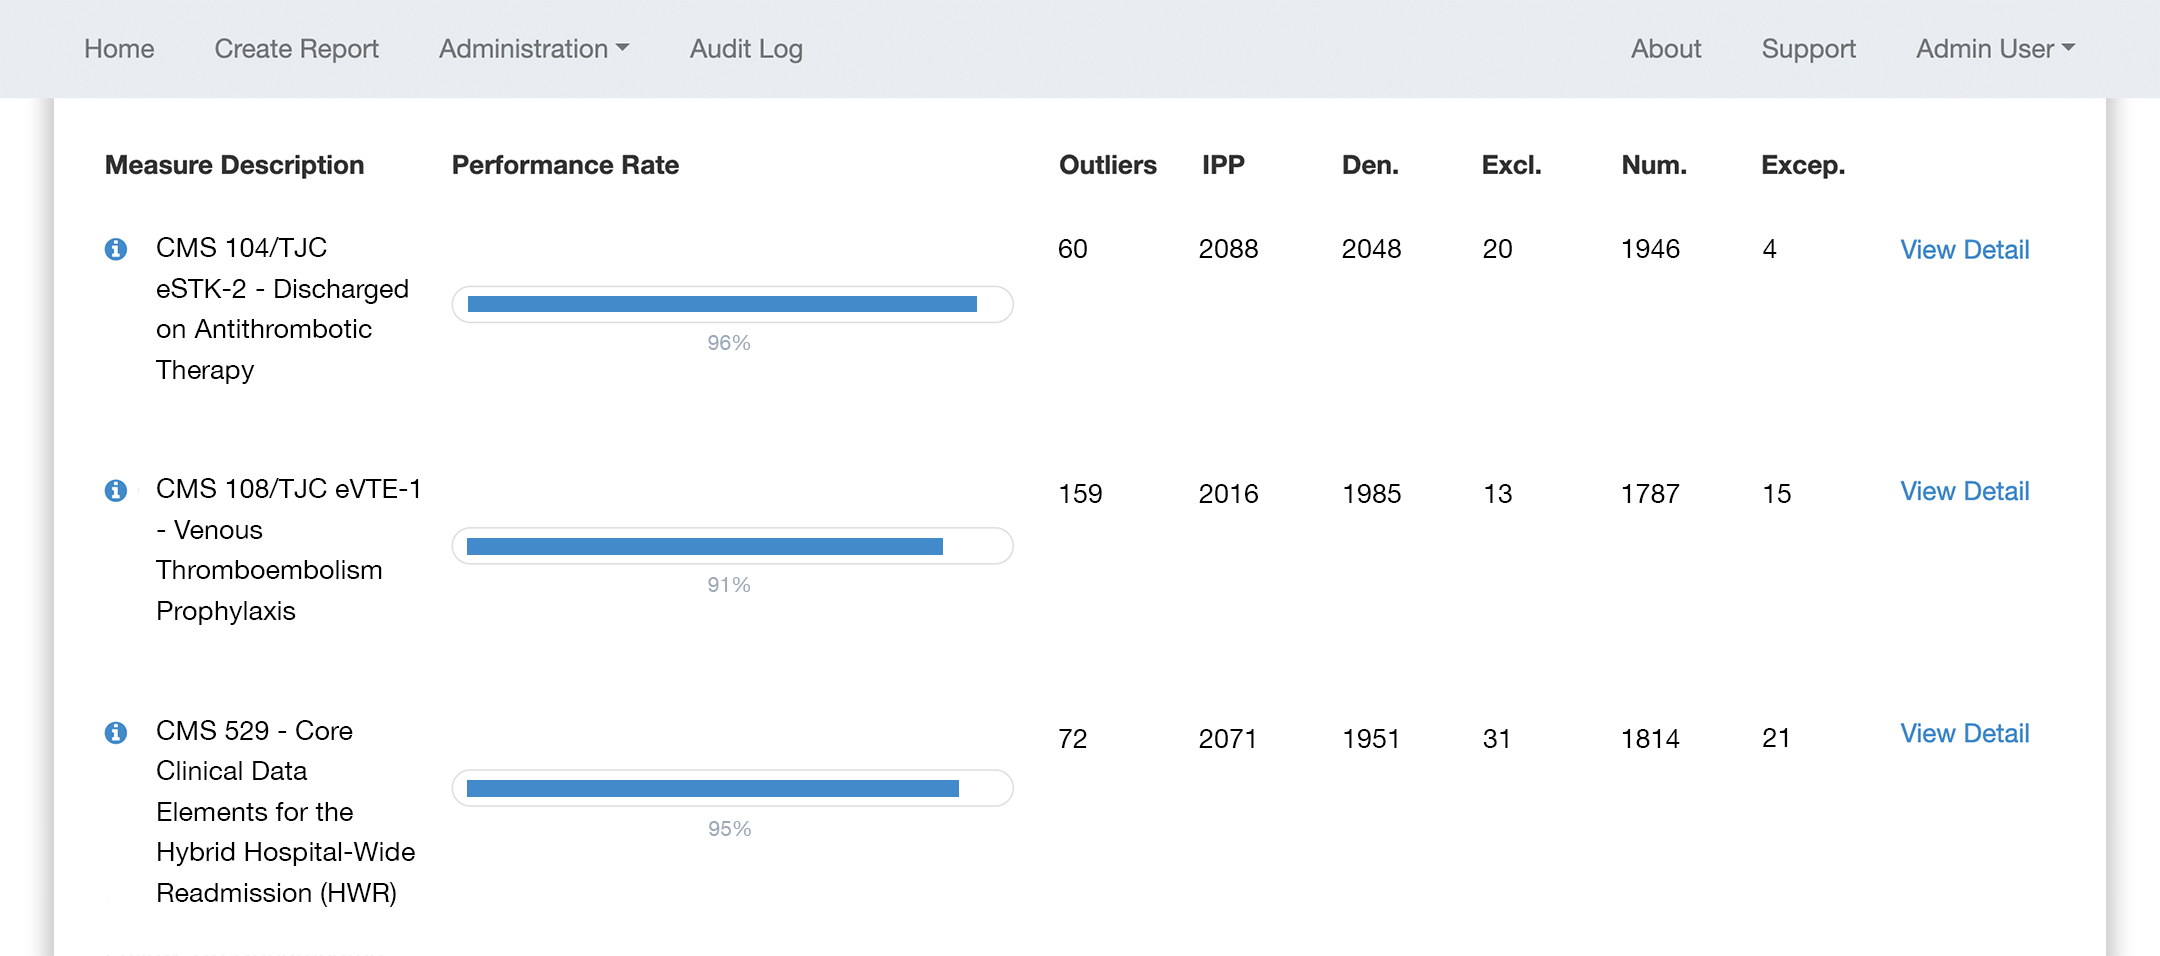2160x956 pixels.
Task: Open the Audit Log page
Action: point(746,49)
